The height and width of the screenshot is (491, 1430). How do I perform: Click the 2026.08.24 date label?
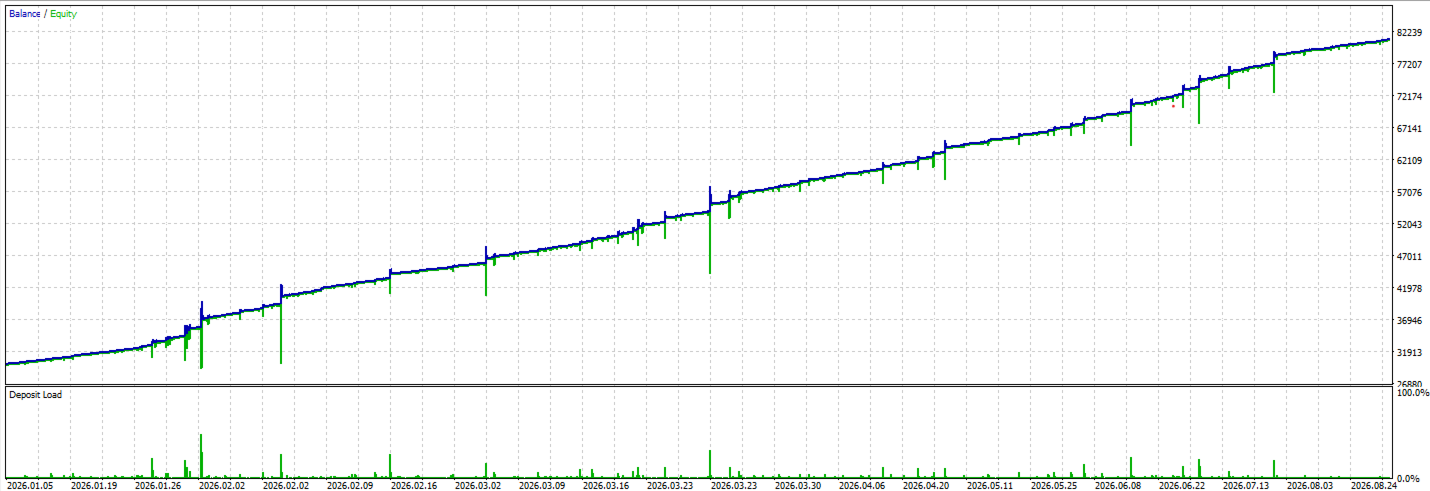[1374, 485]
